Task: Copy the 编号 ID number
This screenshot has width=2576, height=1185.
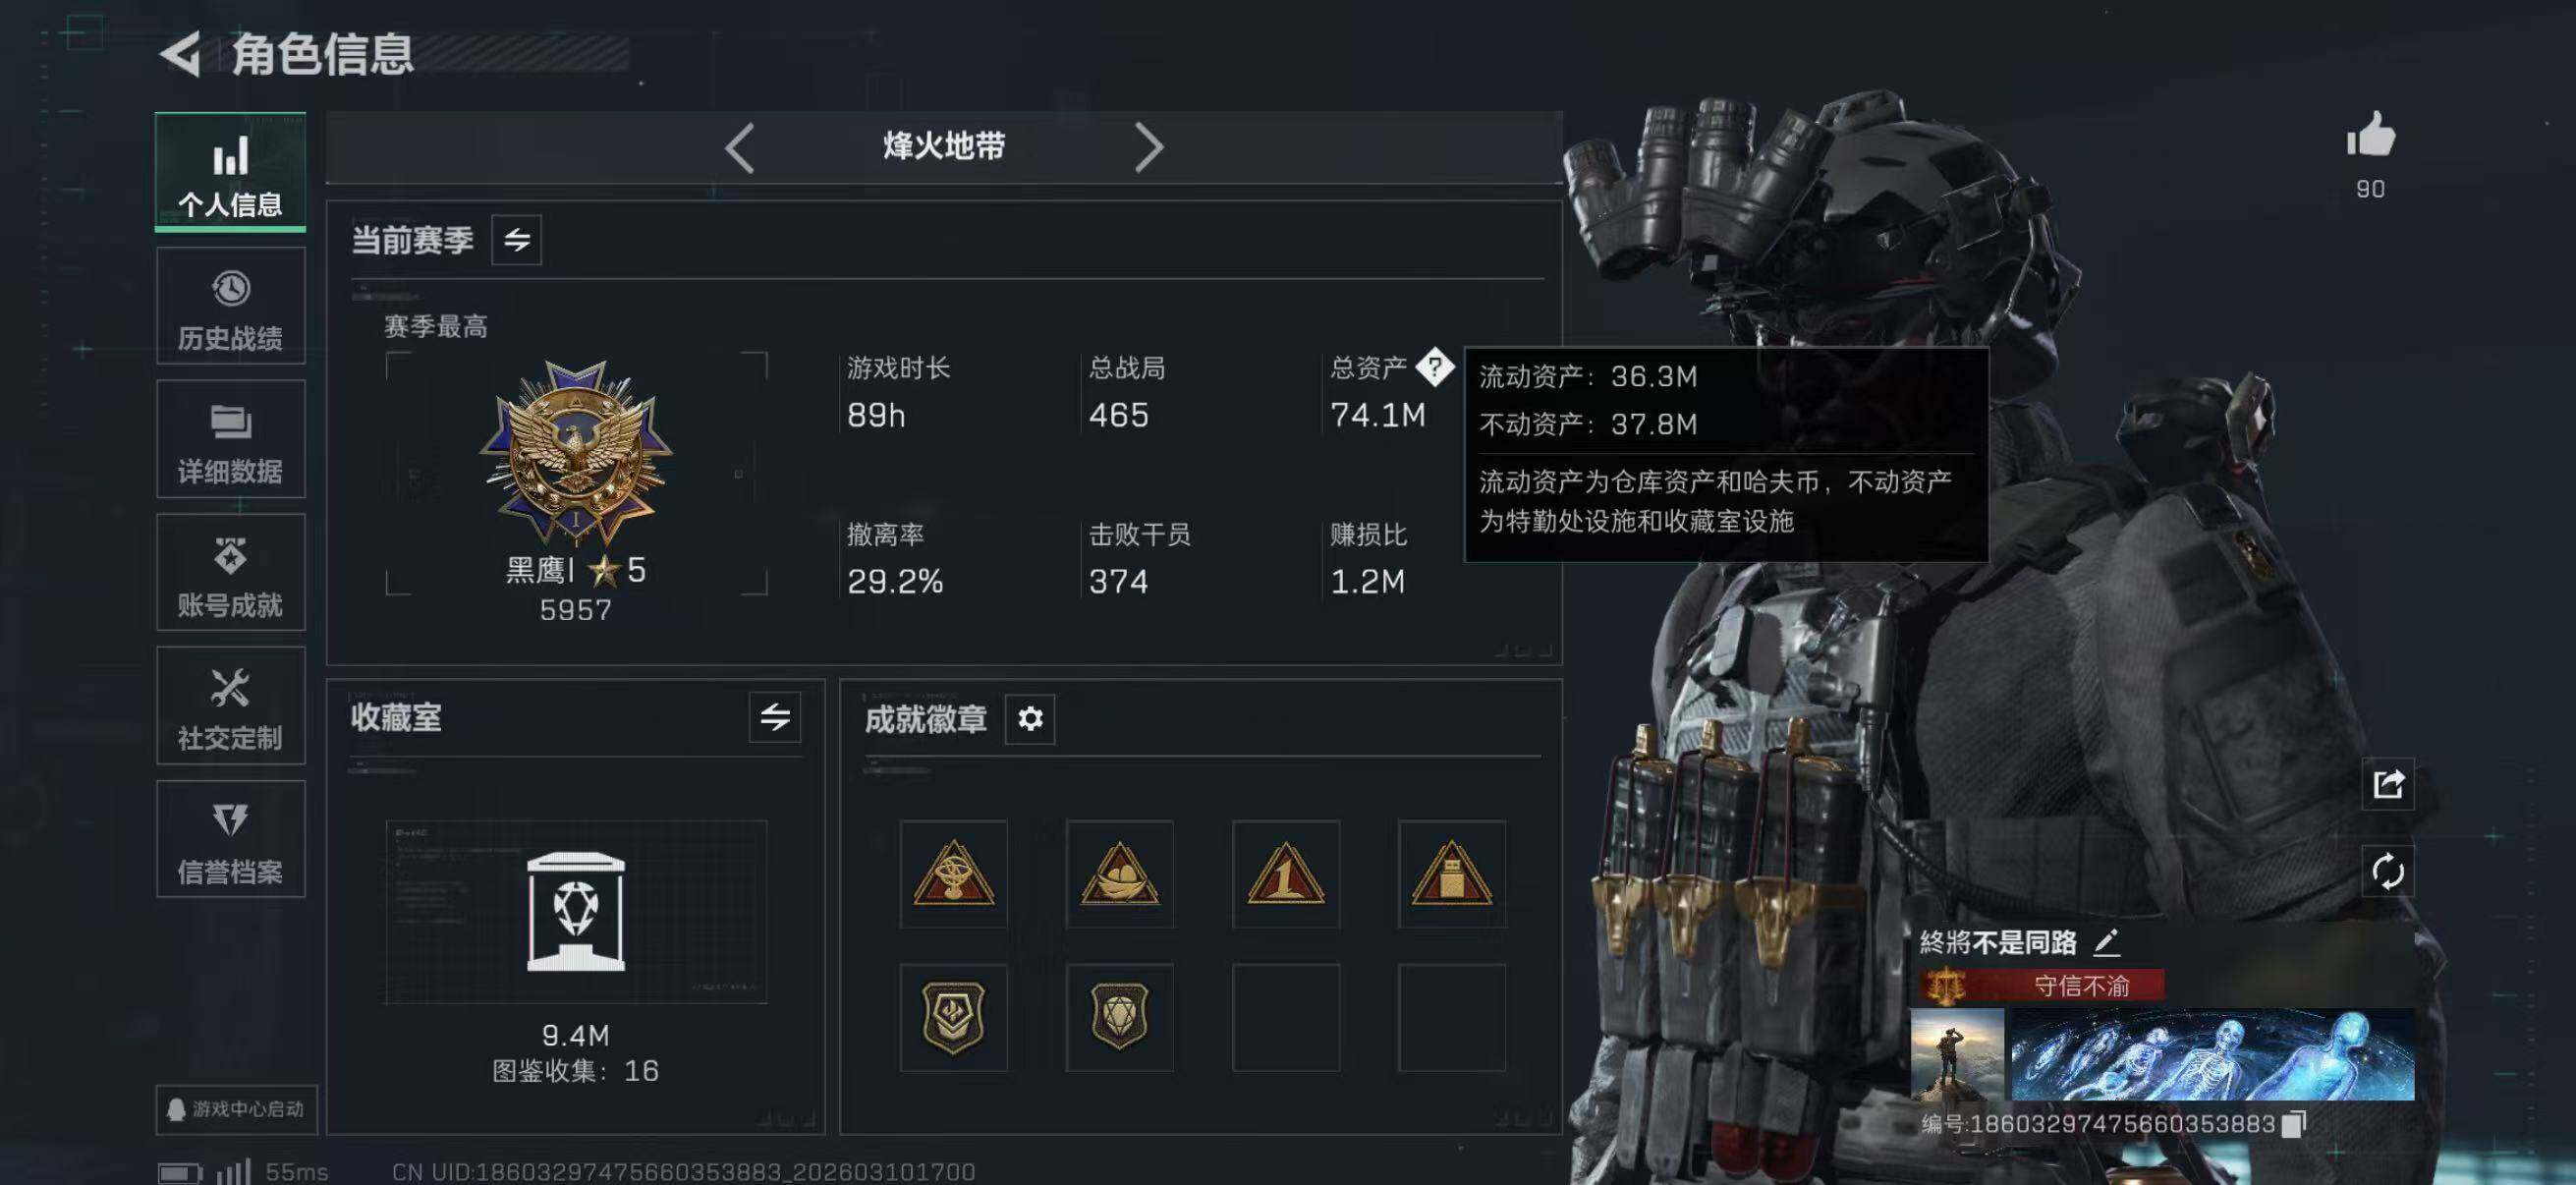Action: coord(2294,1124)
